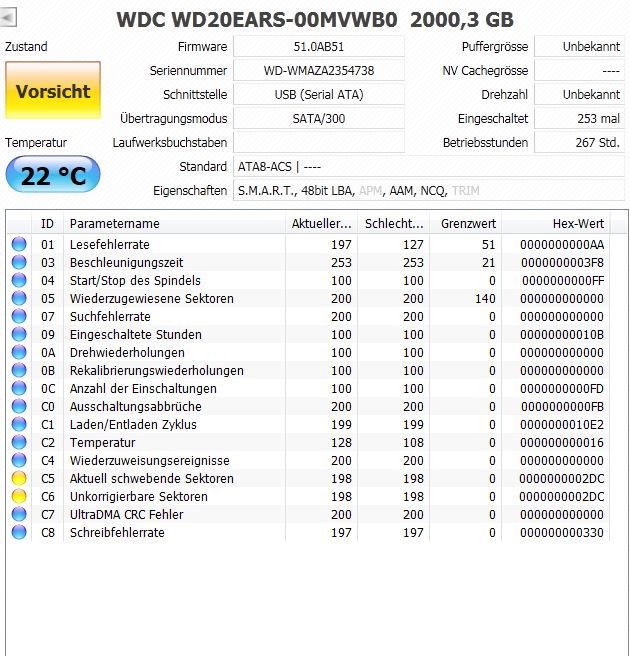
Task: Click the Eigenschaften features field
Action: [x=429, y=190]
